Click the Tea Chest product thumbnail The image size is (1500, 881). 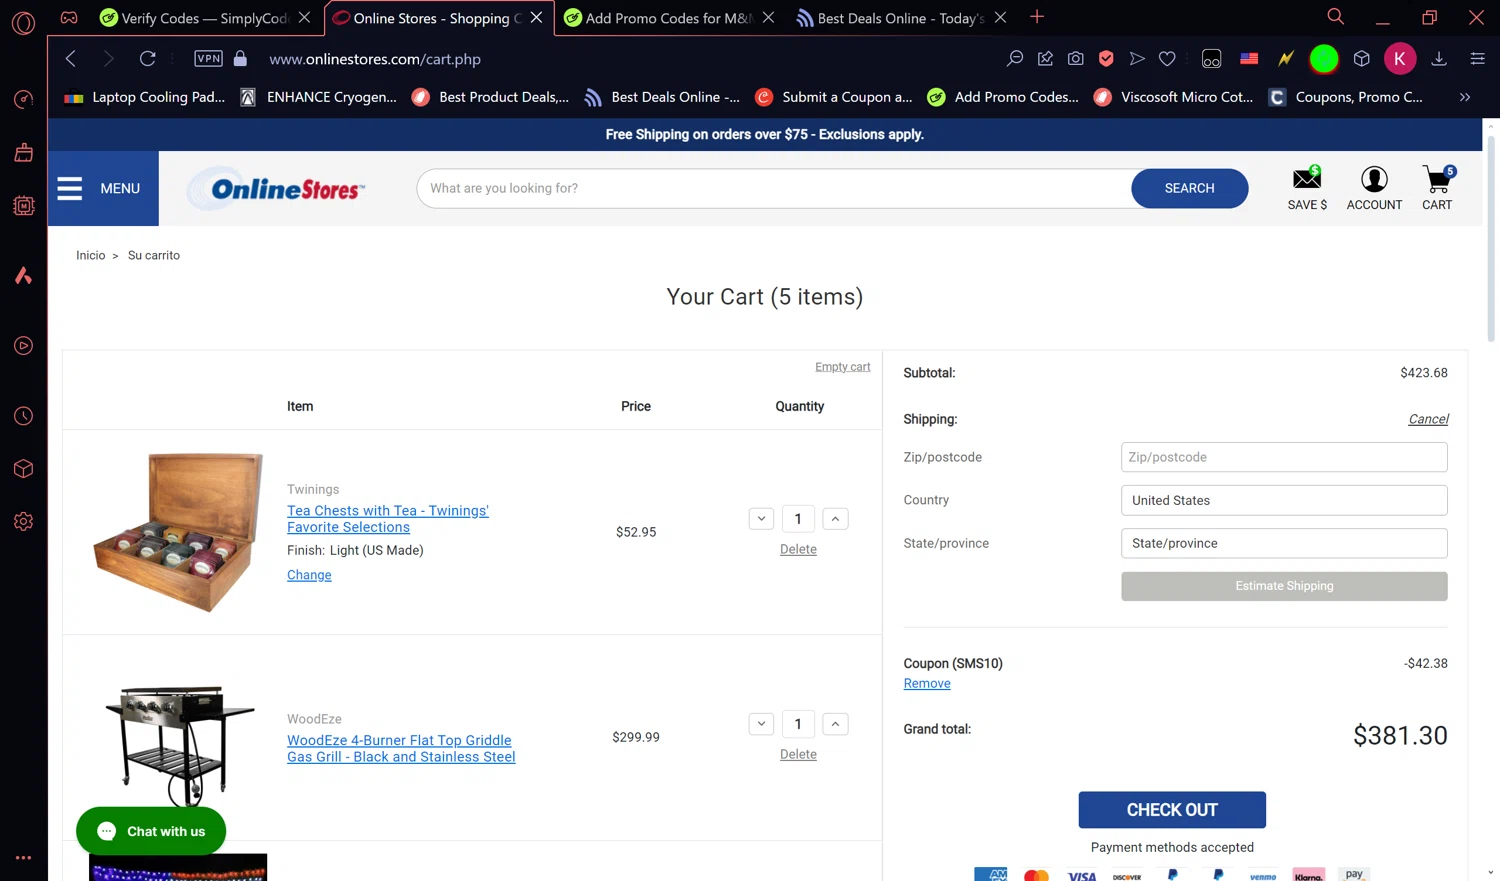pyautogui.click(x=178, y=532)
